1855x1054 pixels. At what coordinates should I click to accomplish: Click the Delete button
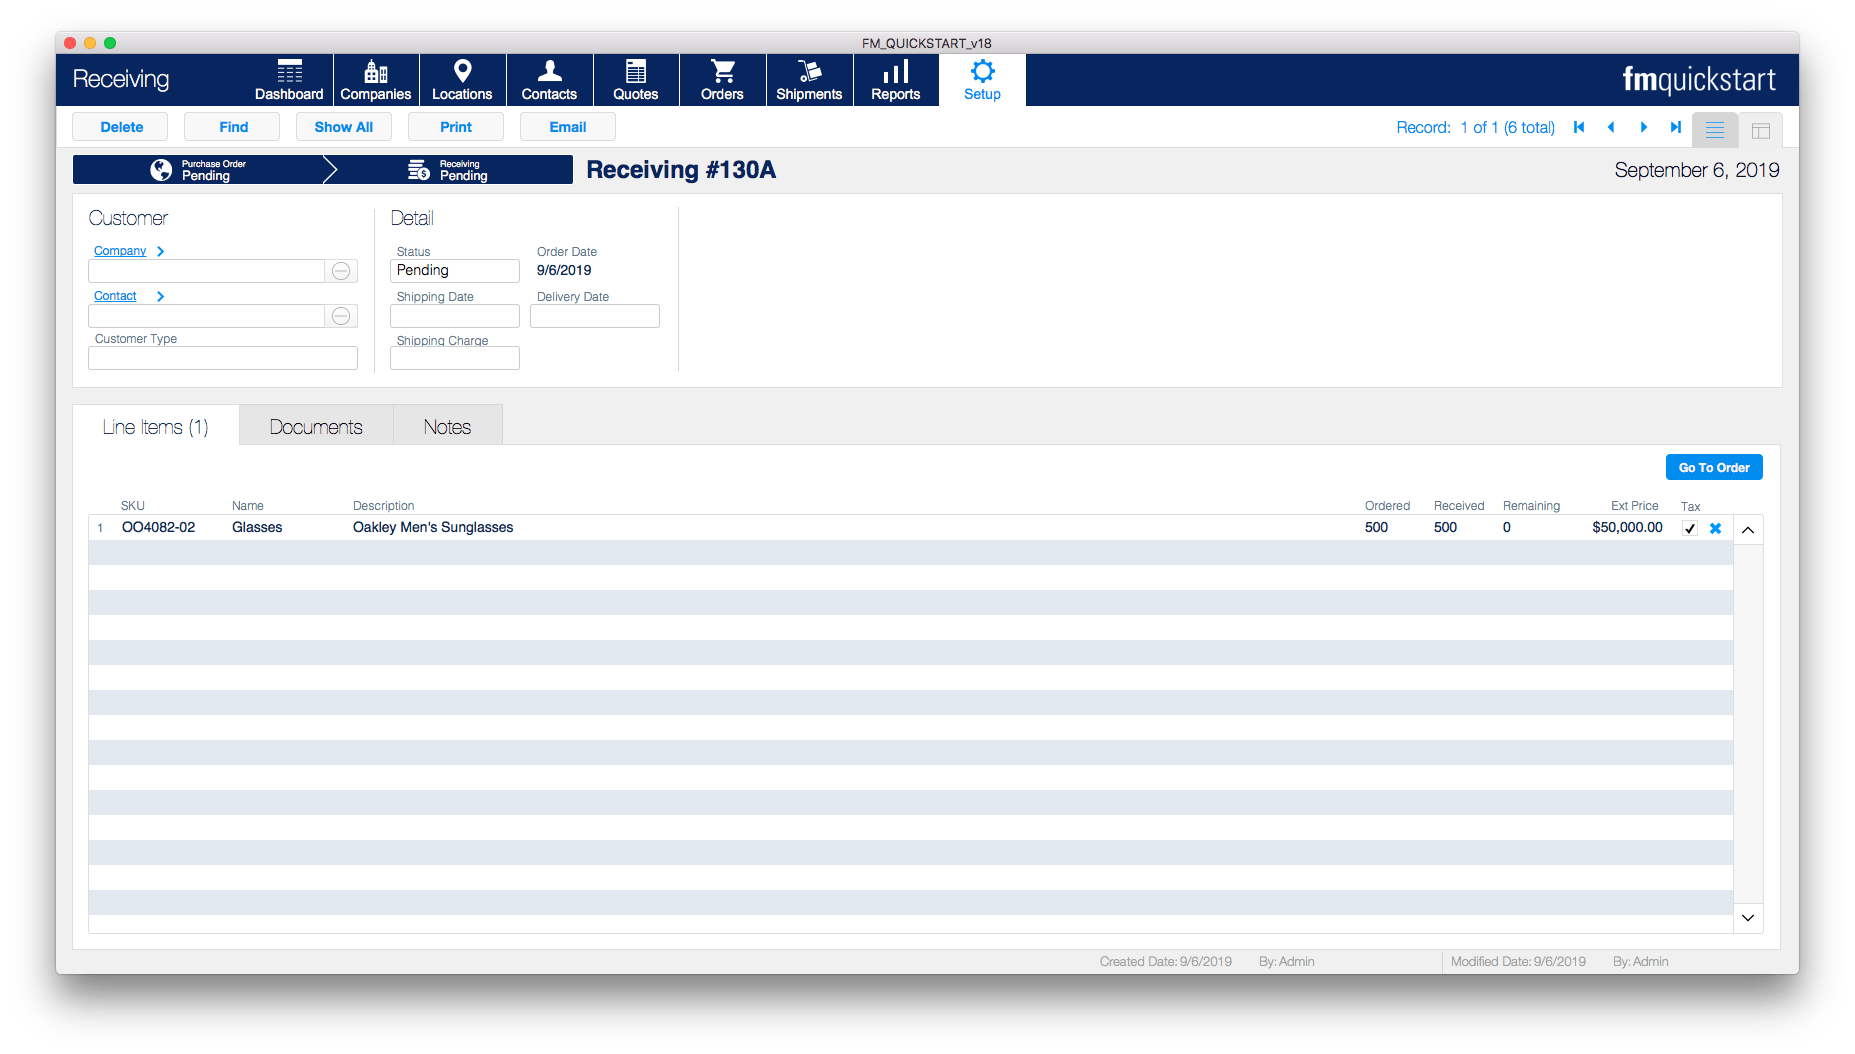(x=122, y=127)
